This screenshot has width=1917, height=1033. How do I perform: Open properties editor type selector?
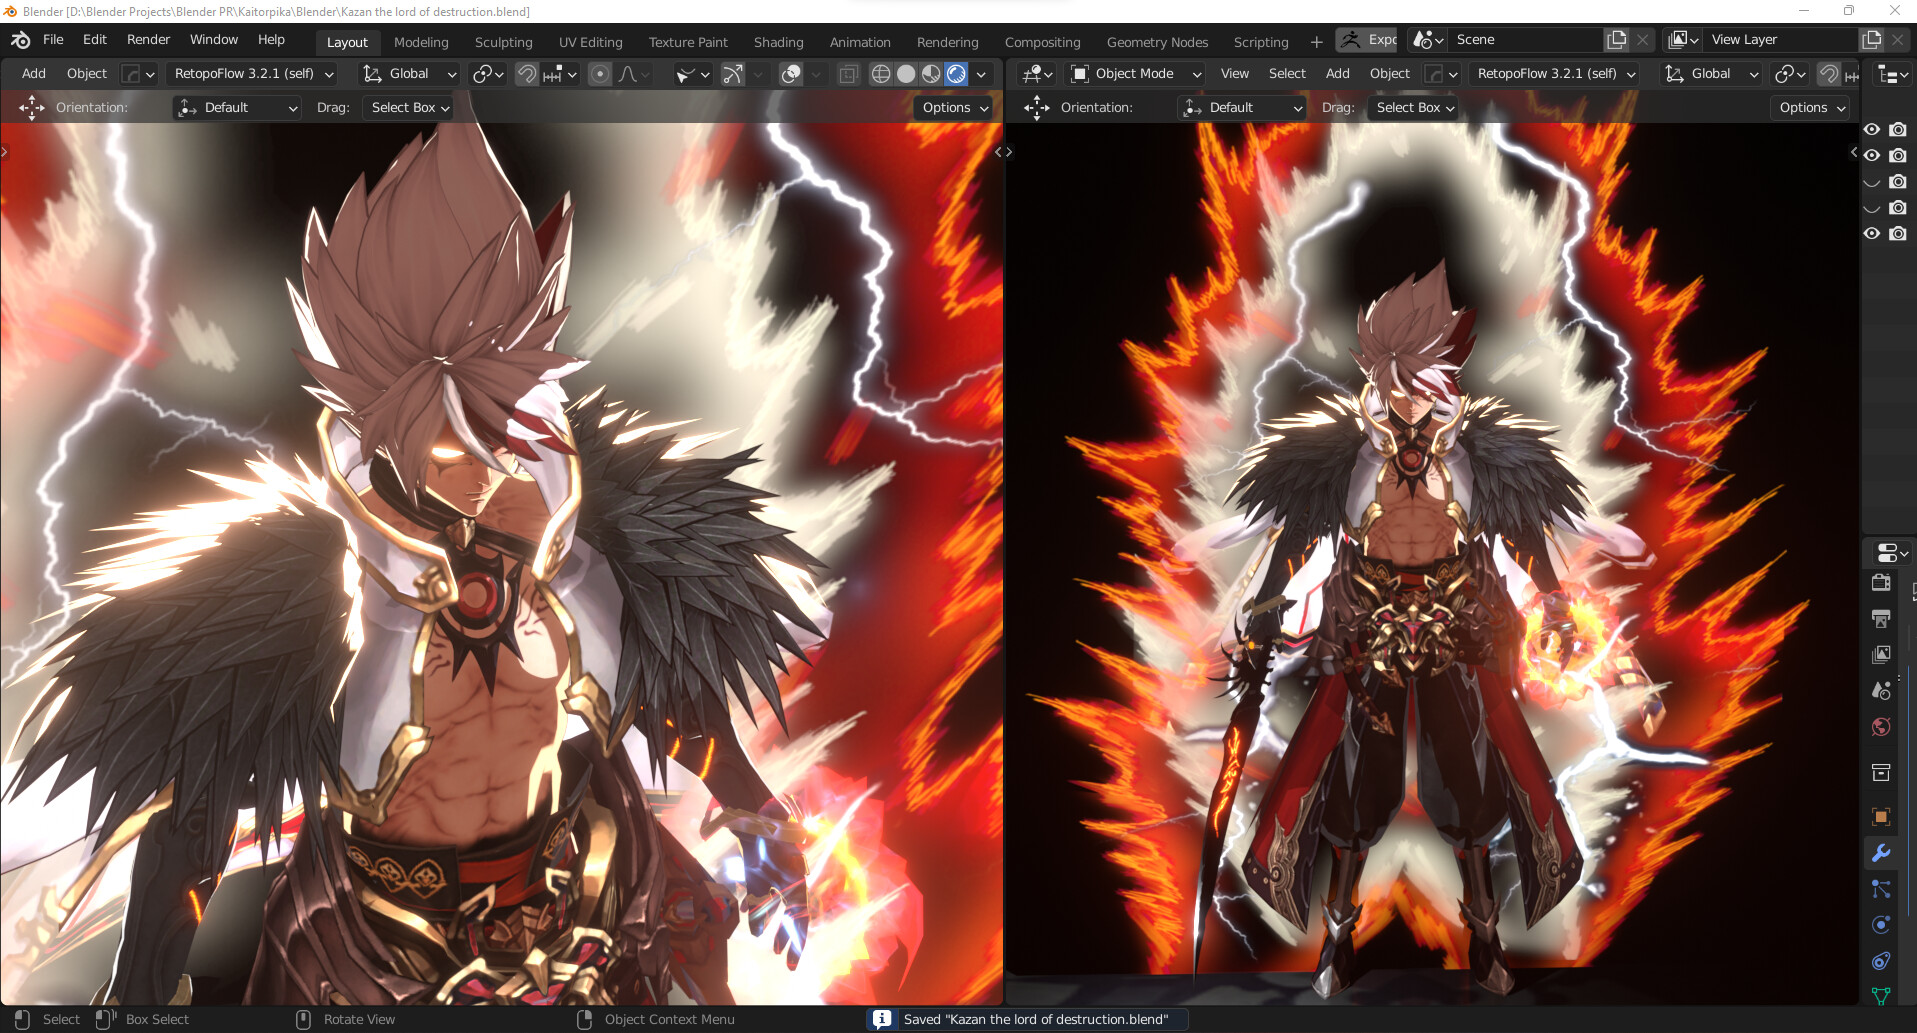tap(1892, 553)
